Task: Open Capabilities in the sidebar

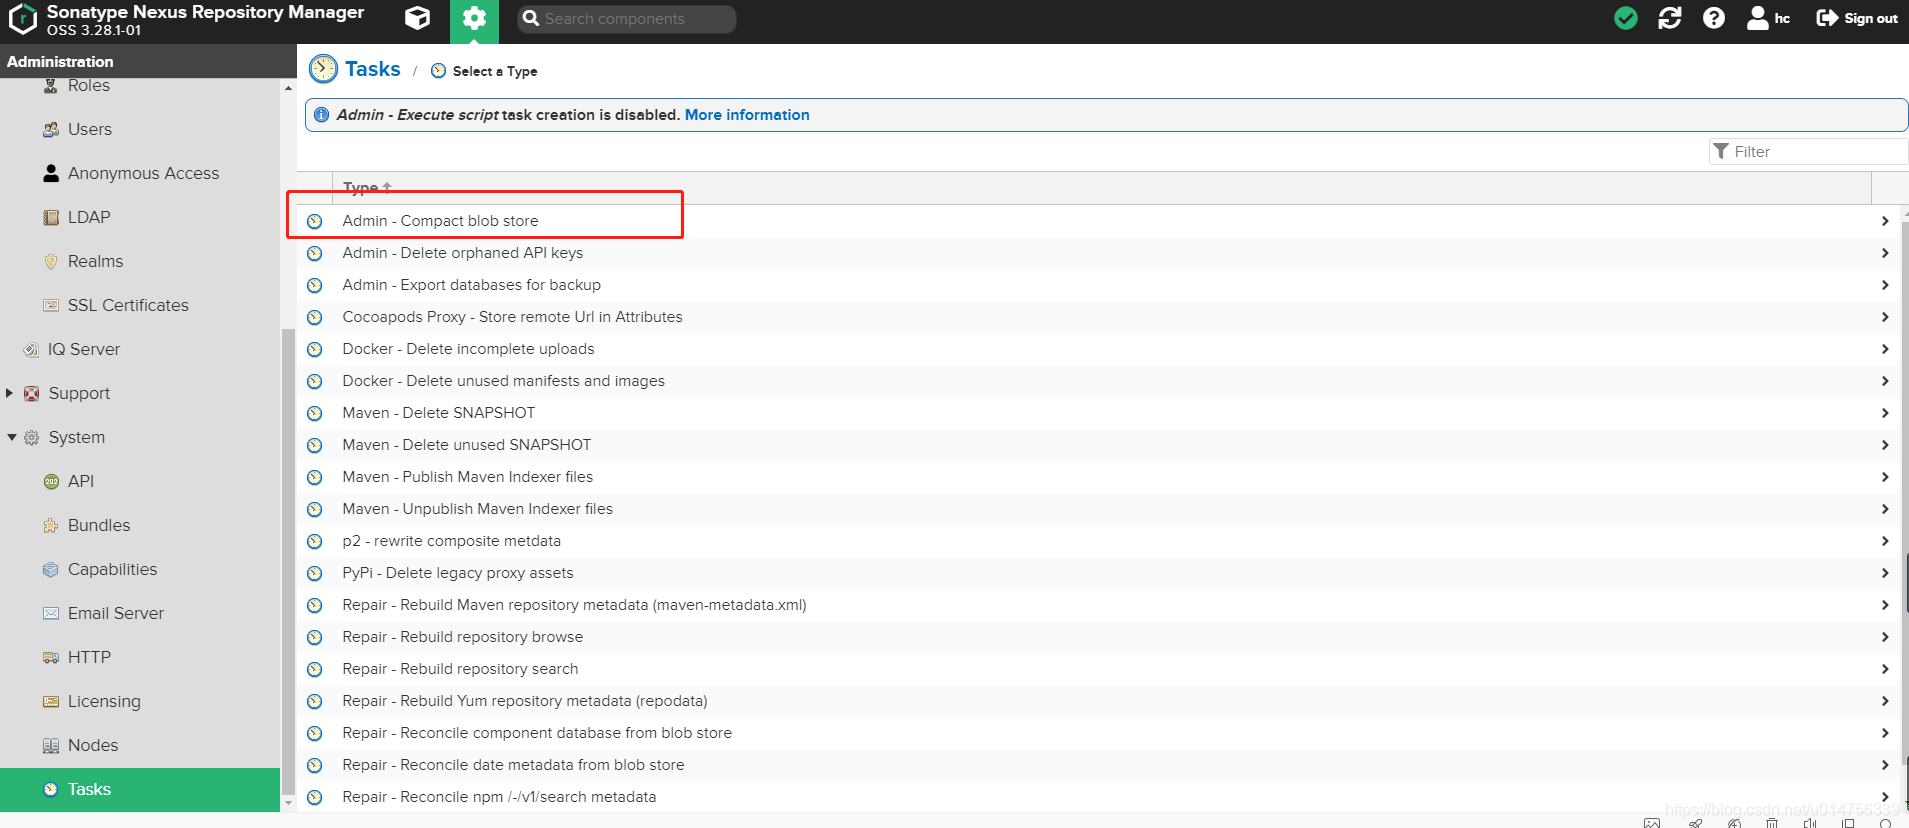Action: coord(112,569)
